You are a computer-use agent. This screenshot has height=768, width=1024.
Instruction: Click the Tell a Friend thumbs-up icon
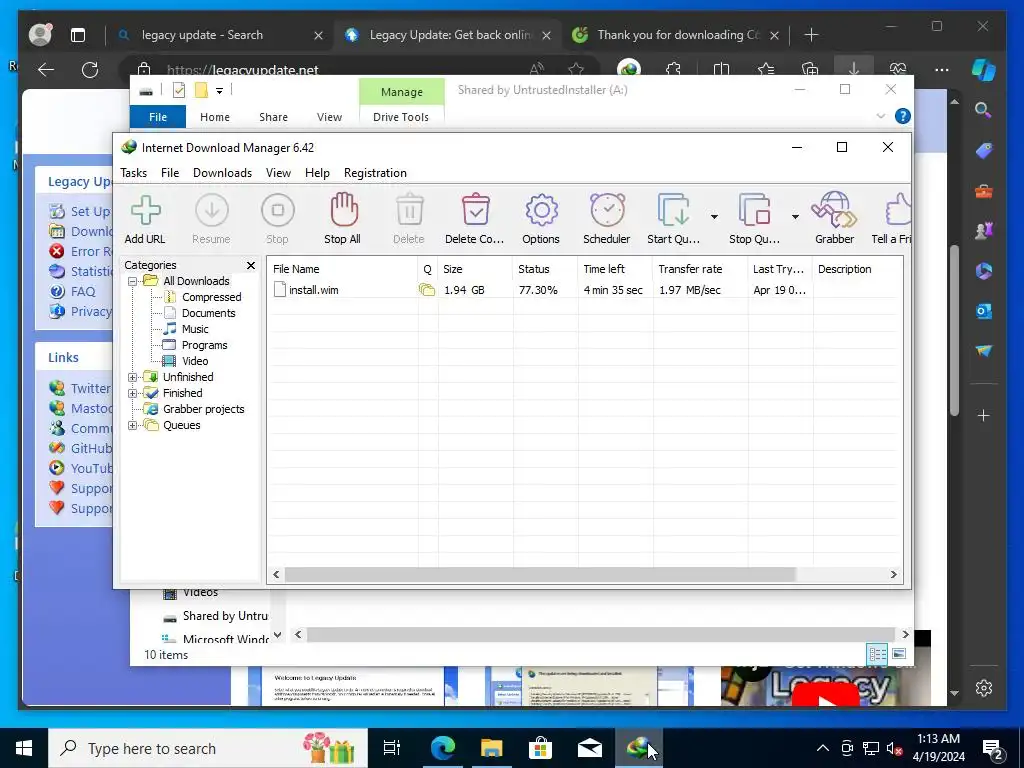898,210
